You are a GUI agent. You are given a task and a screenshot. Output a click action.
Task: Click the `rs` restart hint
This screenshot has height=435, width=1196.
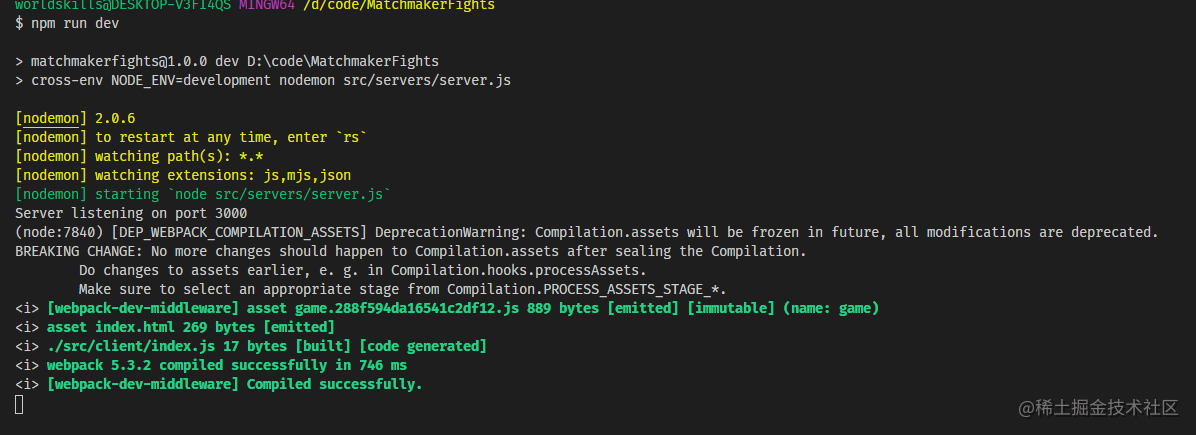click(351, 137)
